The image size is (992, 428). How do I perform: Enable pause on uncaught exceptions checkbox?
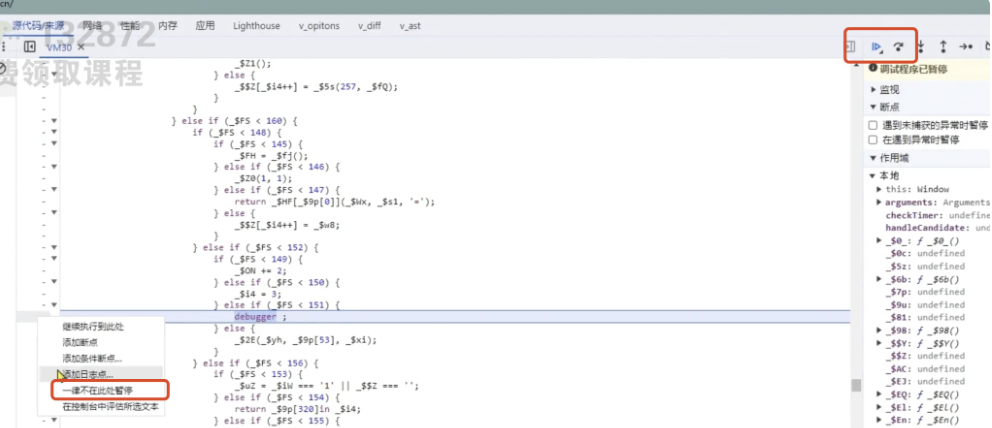pyautogui.click(x=873, y=125)
